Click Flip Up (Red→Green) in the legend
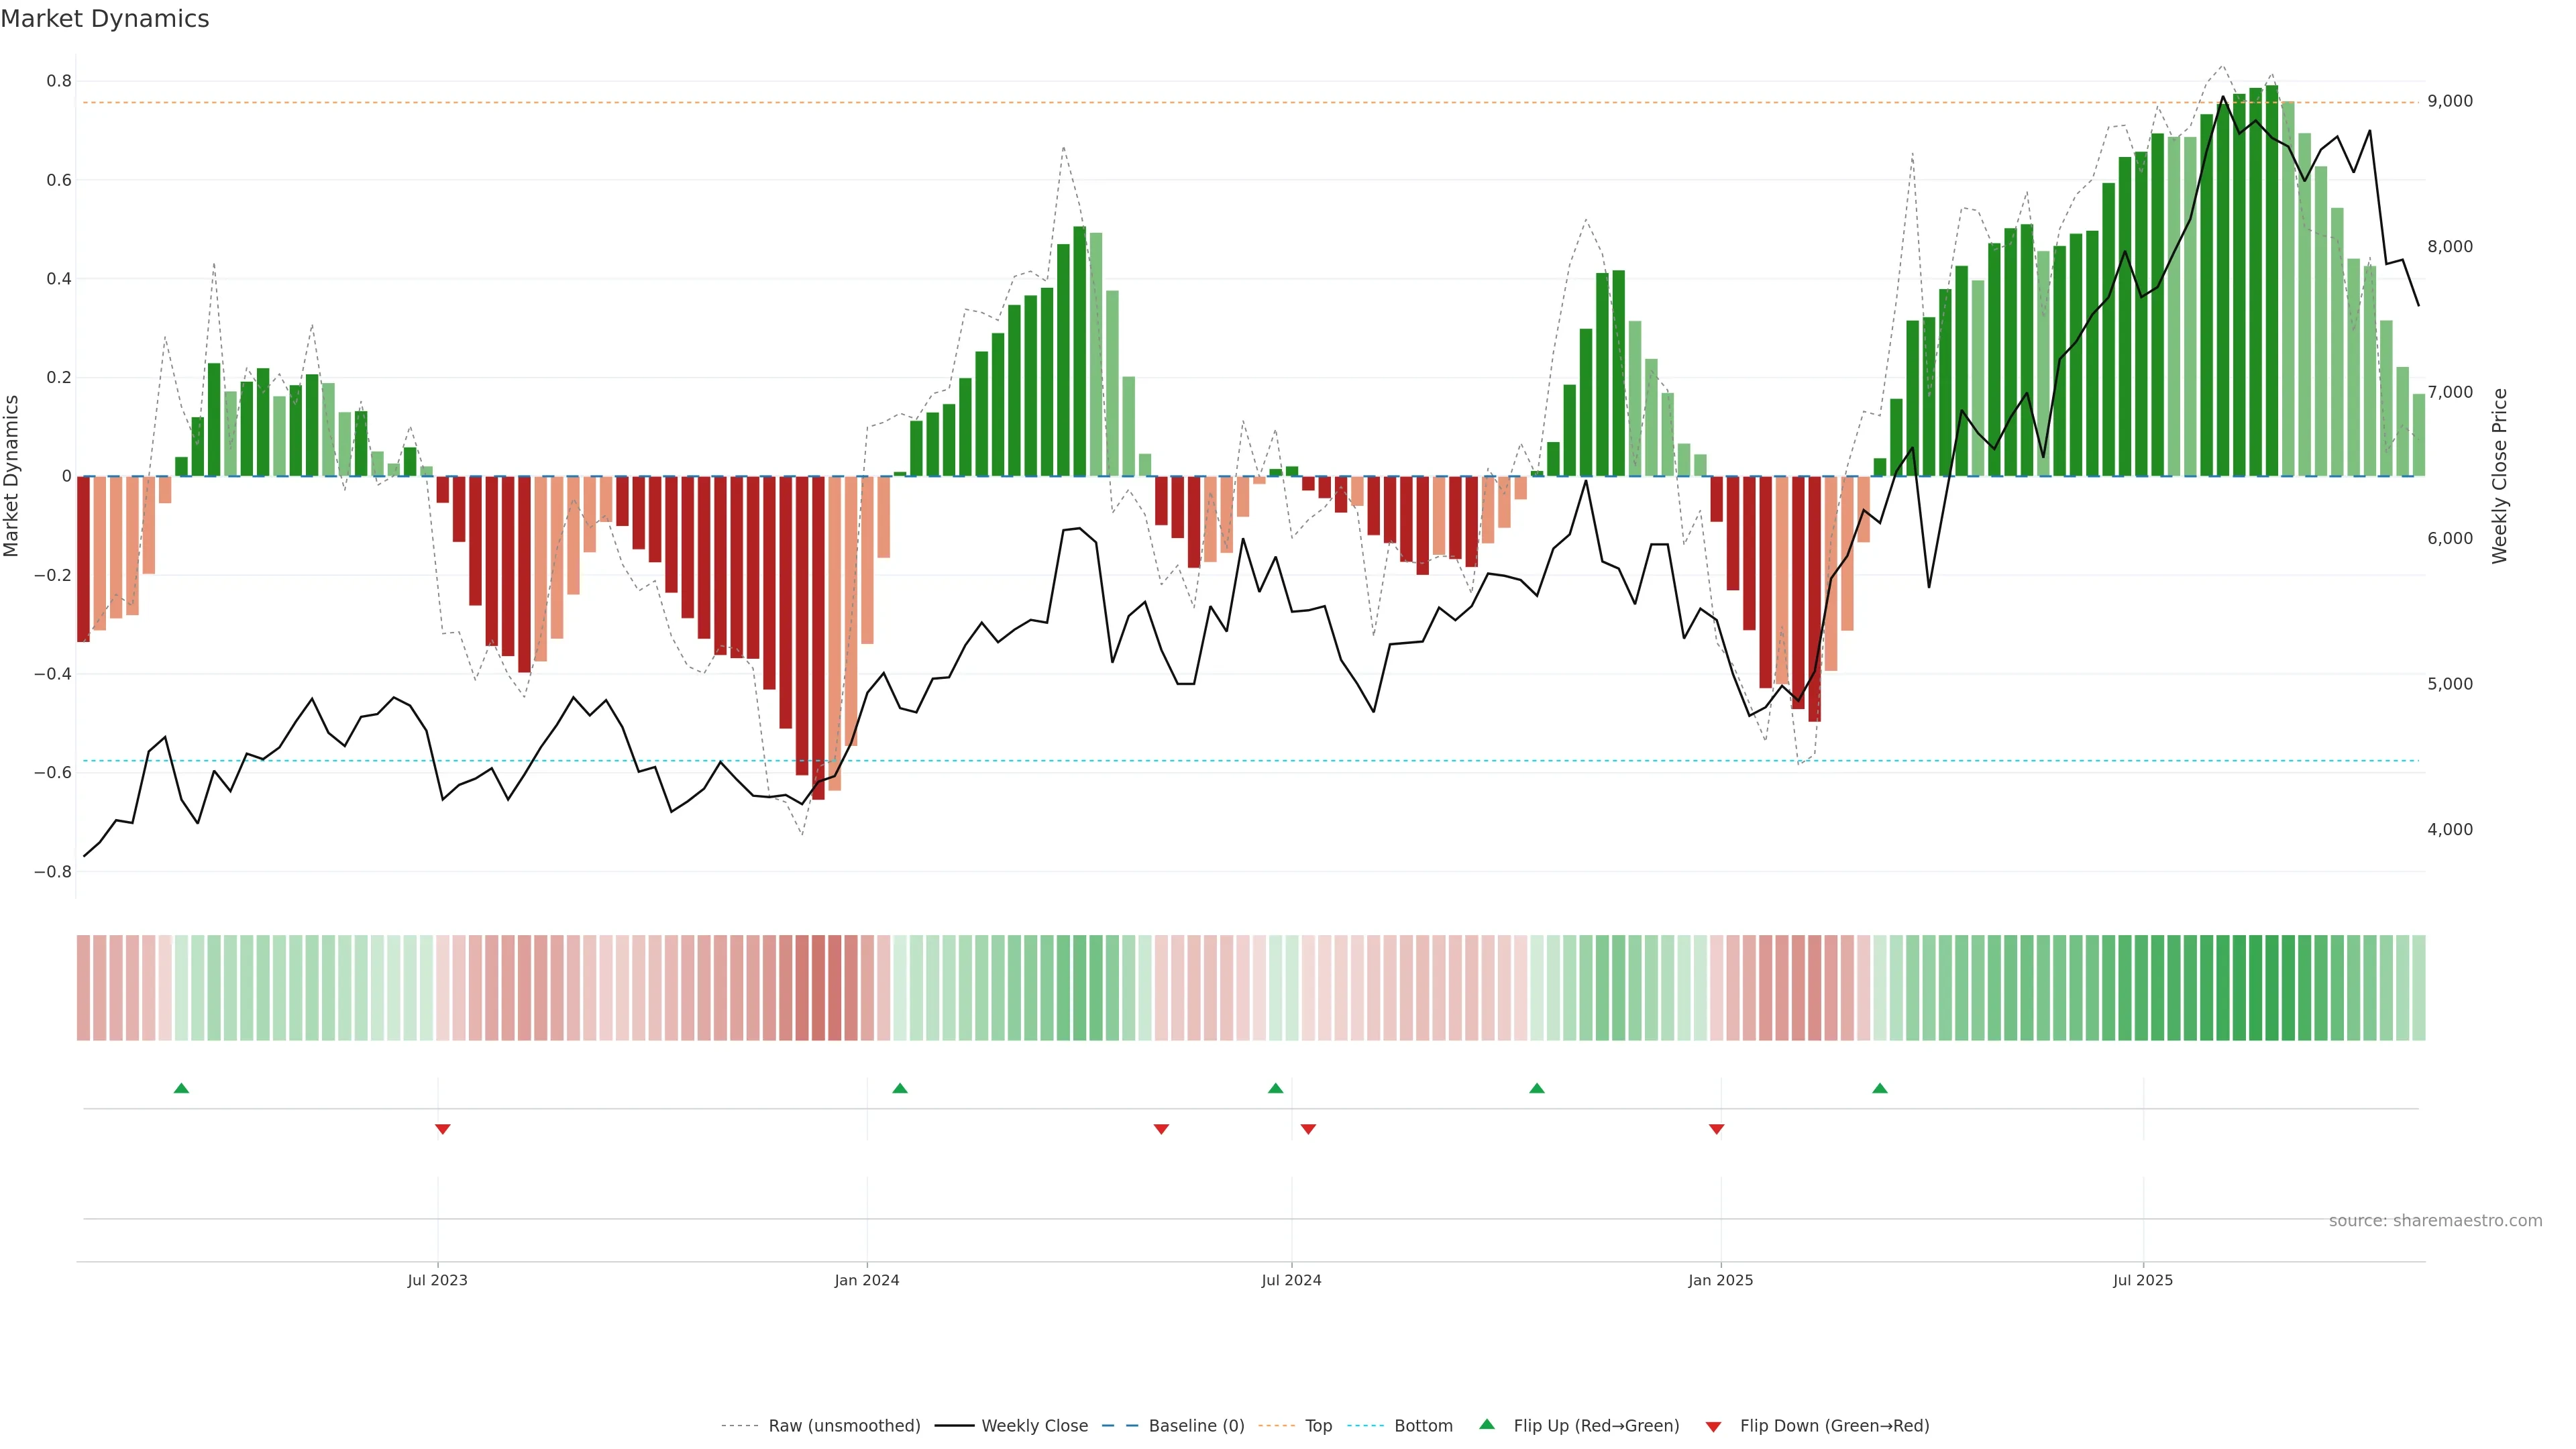 [1596, 1426]
